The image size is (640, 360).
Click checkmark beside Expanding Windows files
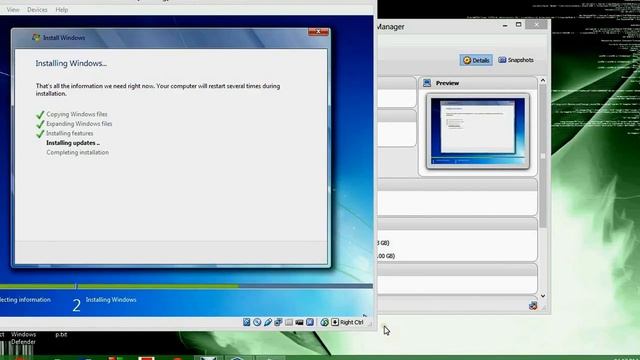[x=40, y=124]
